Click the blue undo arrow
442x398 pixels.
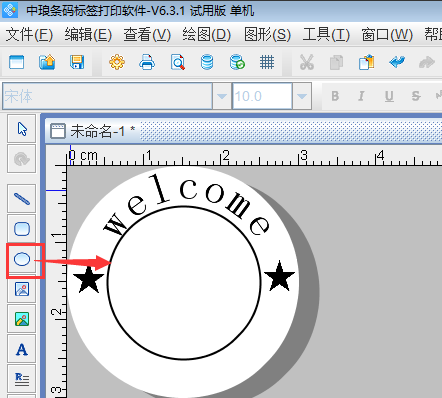click(x=397, y=62)
